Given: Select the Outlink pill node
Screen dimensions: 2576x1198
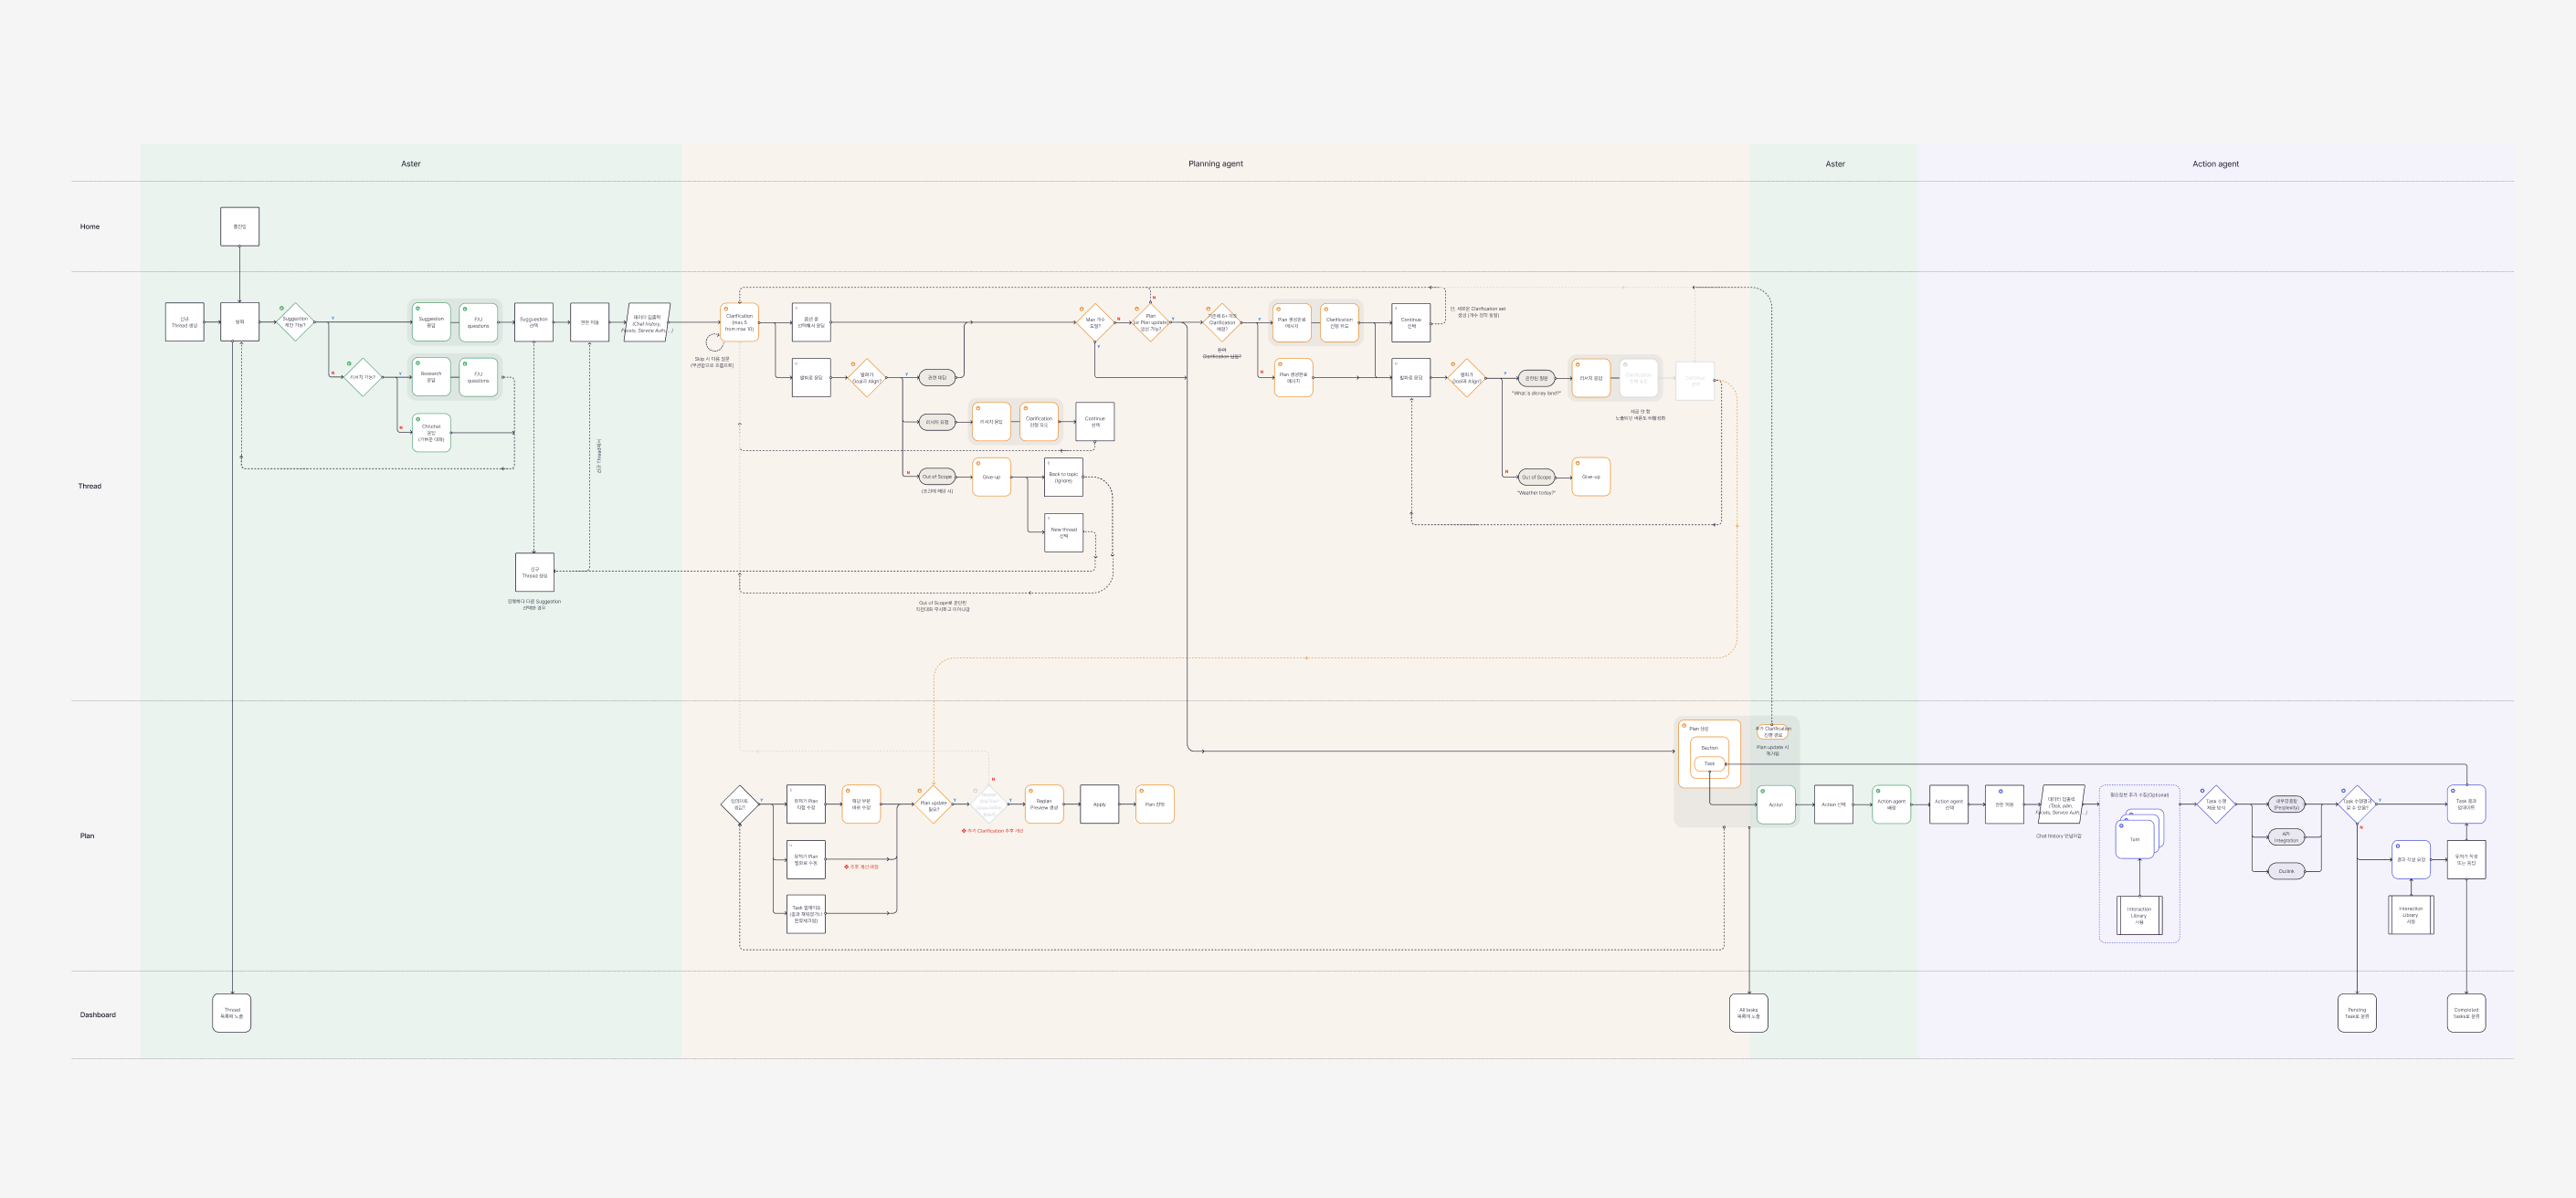Looking at the screenshot, I should pyautogui.click(x=2286, y=871).
